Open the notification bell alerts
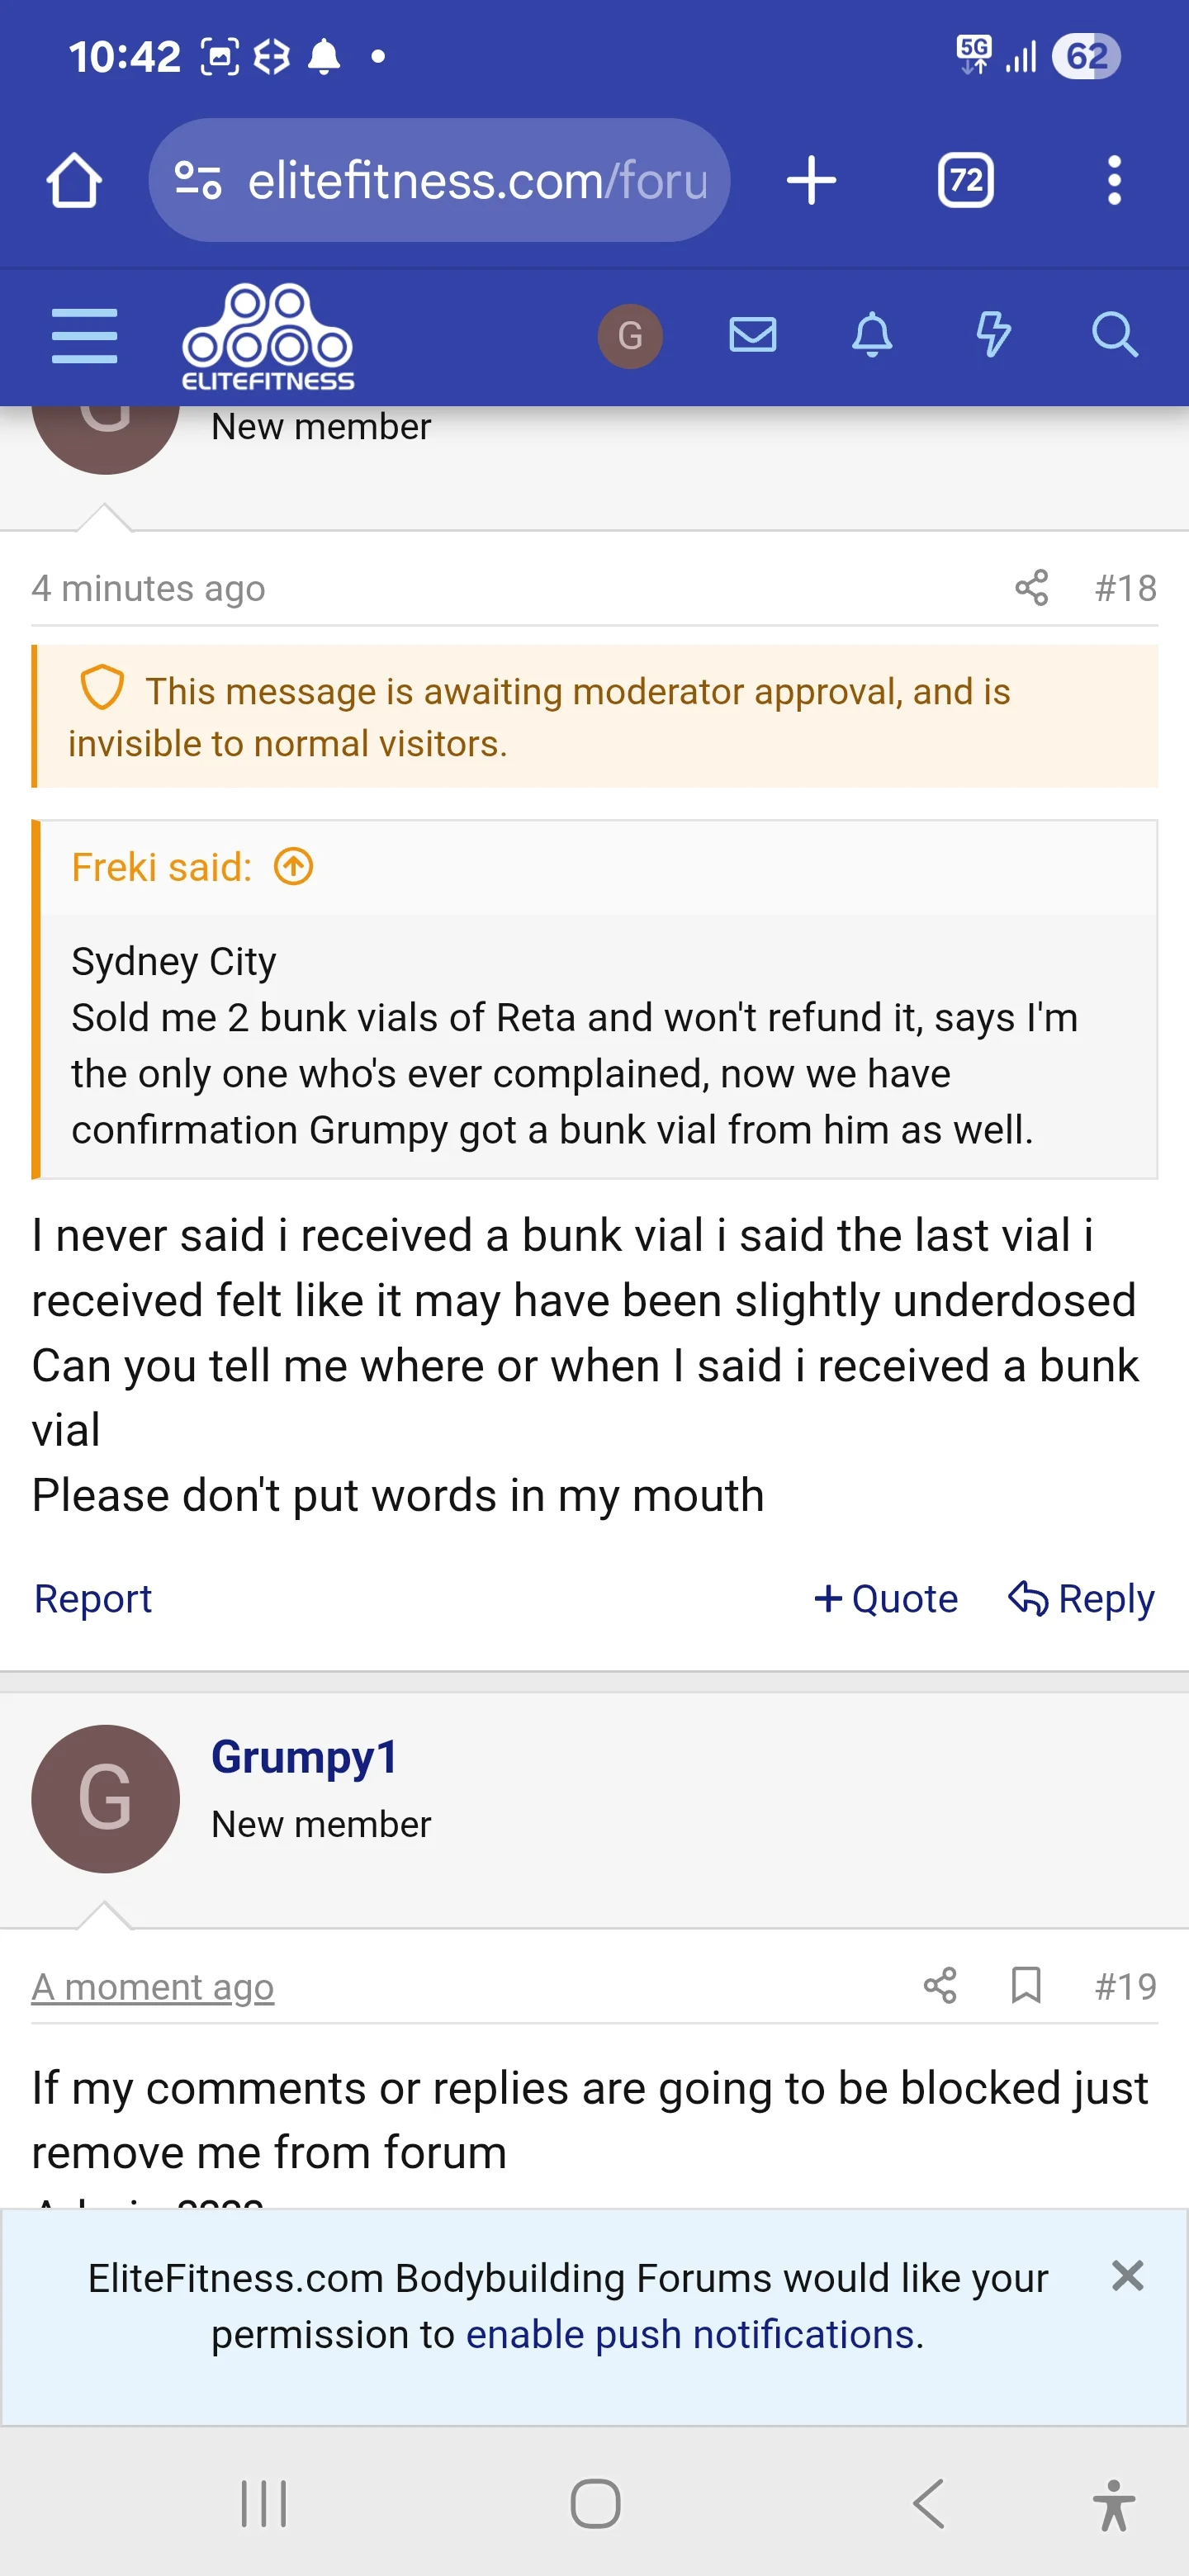1189x2576 pixels. click(x=872, y=335)
